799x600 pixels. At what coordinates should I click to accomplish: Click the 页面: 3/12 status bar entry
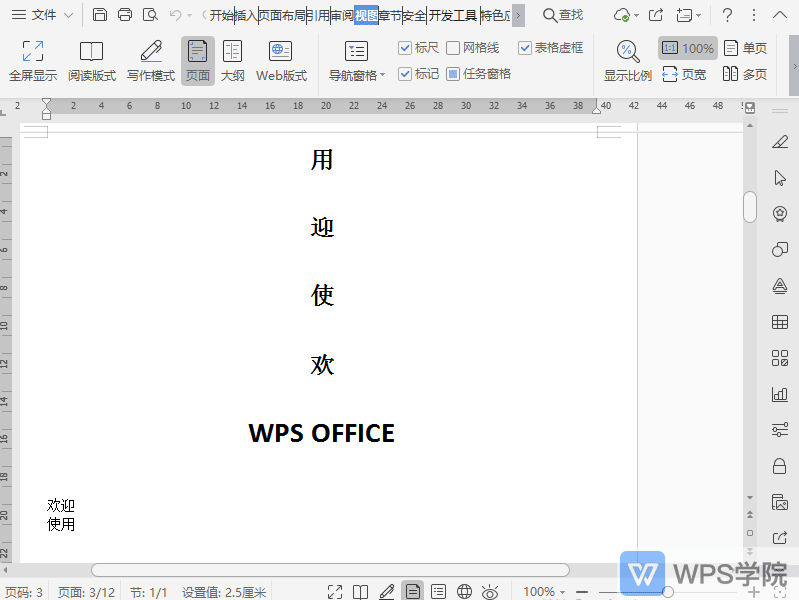pos(86,592)
